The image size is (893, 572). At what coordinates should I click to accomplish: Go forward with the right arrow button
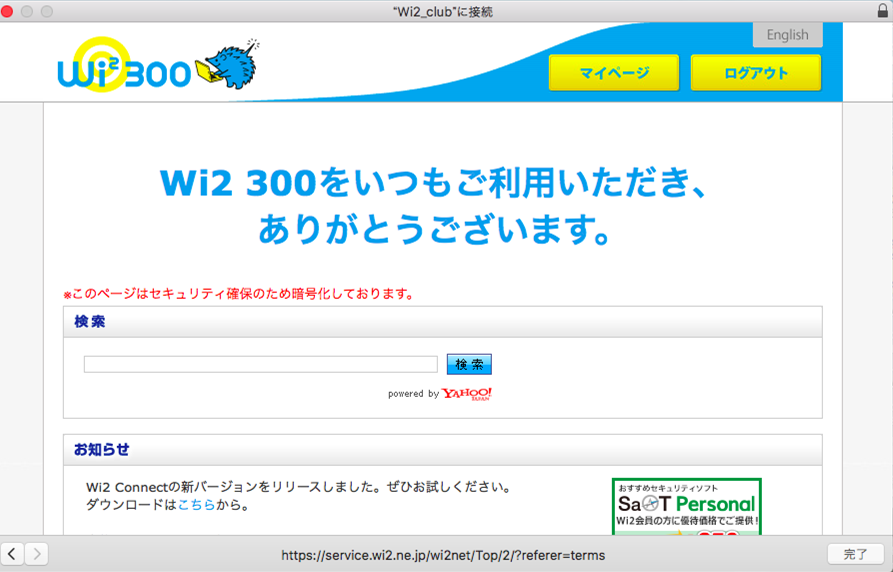point(37,554)
